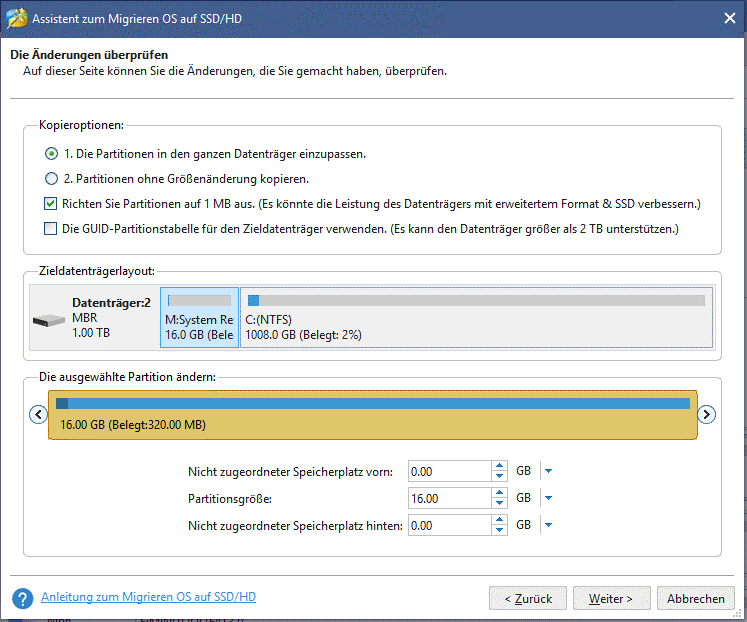Click the blue question mark help icon
The image size is (747, 622).
[22, 598]
